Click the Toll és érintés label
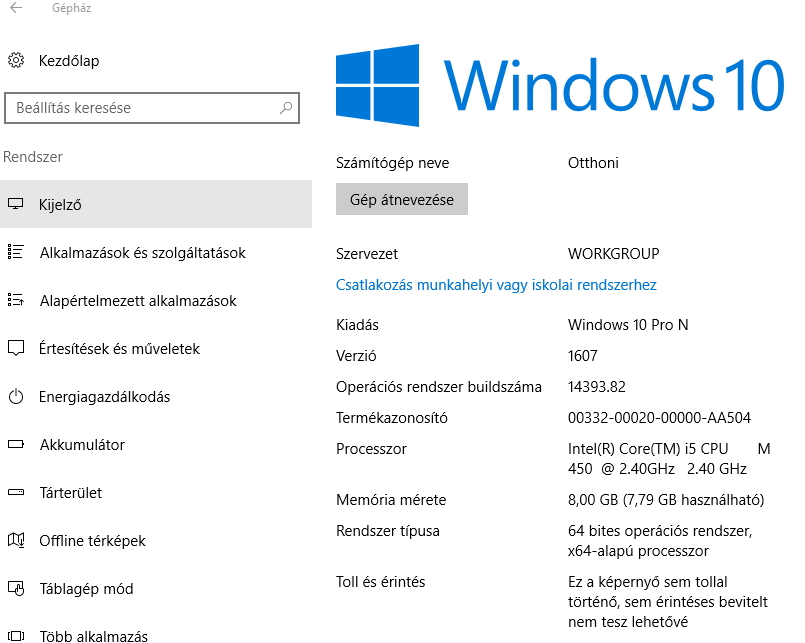Viewport: 805px width, 643px height. (x=380, y=582)
